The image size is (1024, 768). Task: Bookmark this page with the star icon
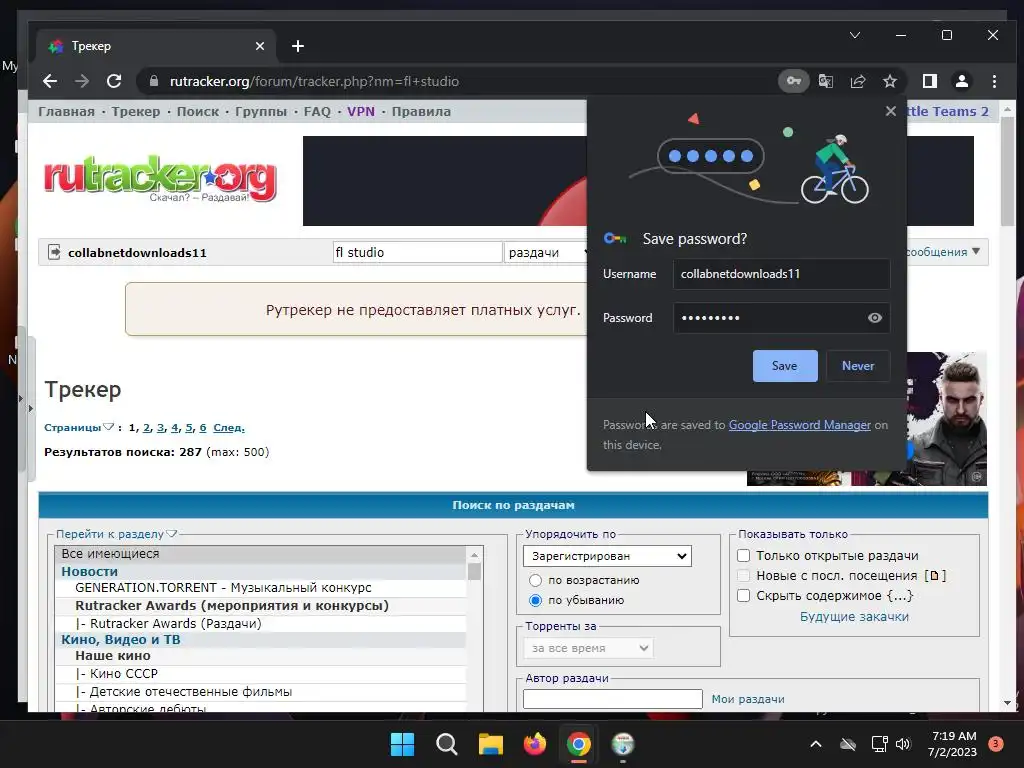click(889, 81)
